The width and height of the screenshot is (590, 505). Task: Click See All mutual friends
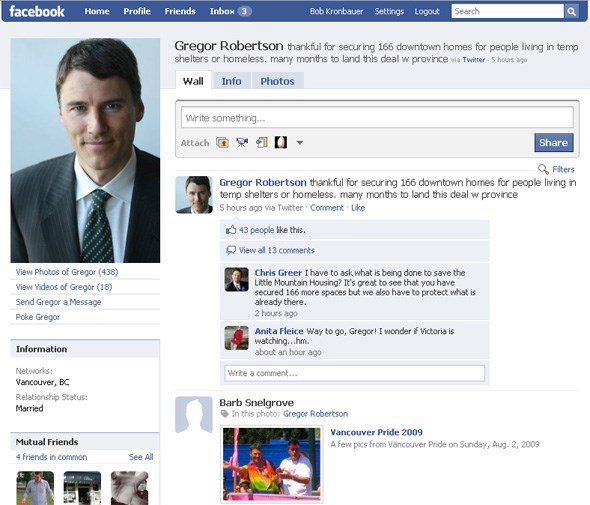[x=141, y=457]
